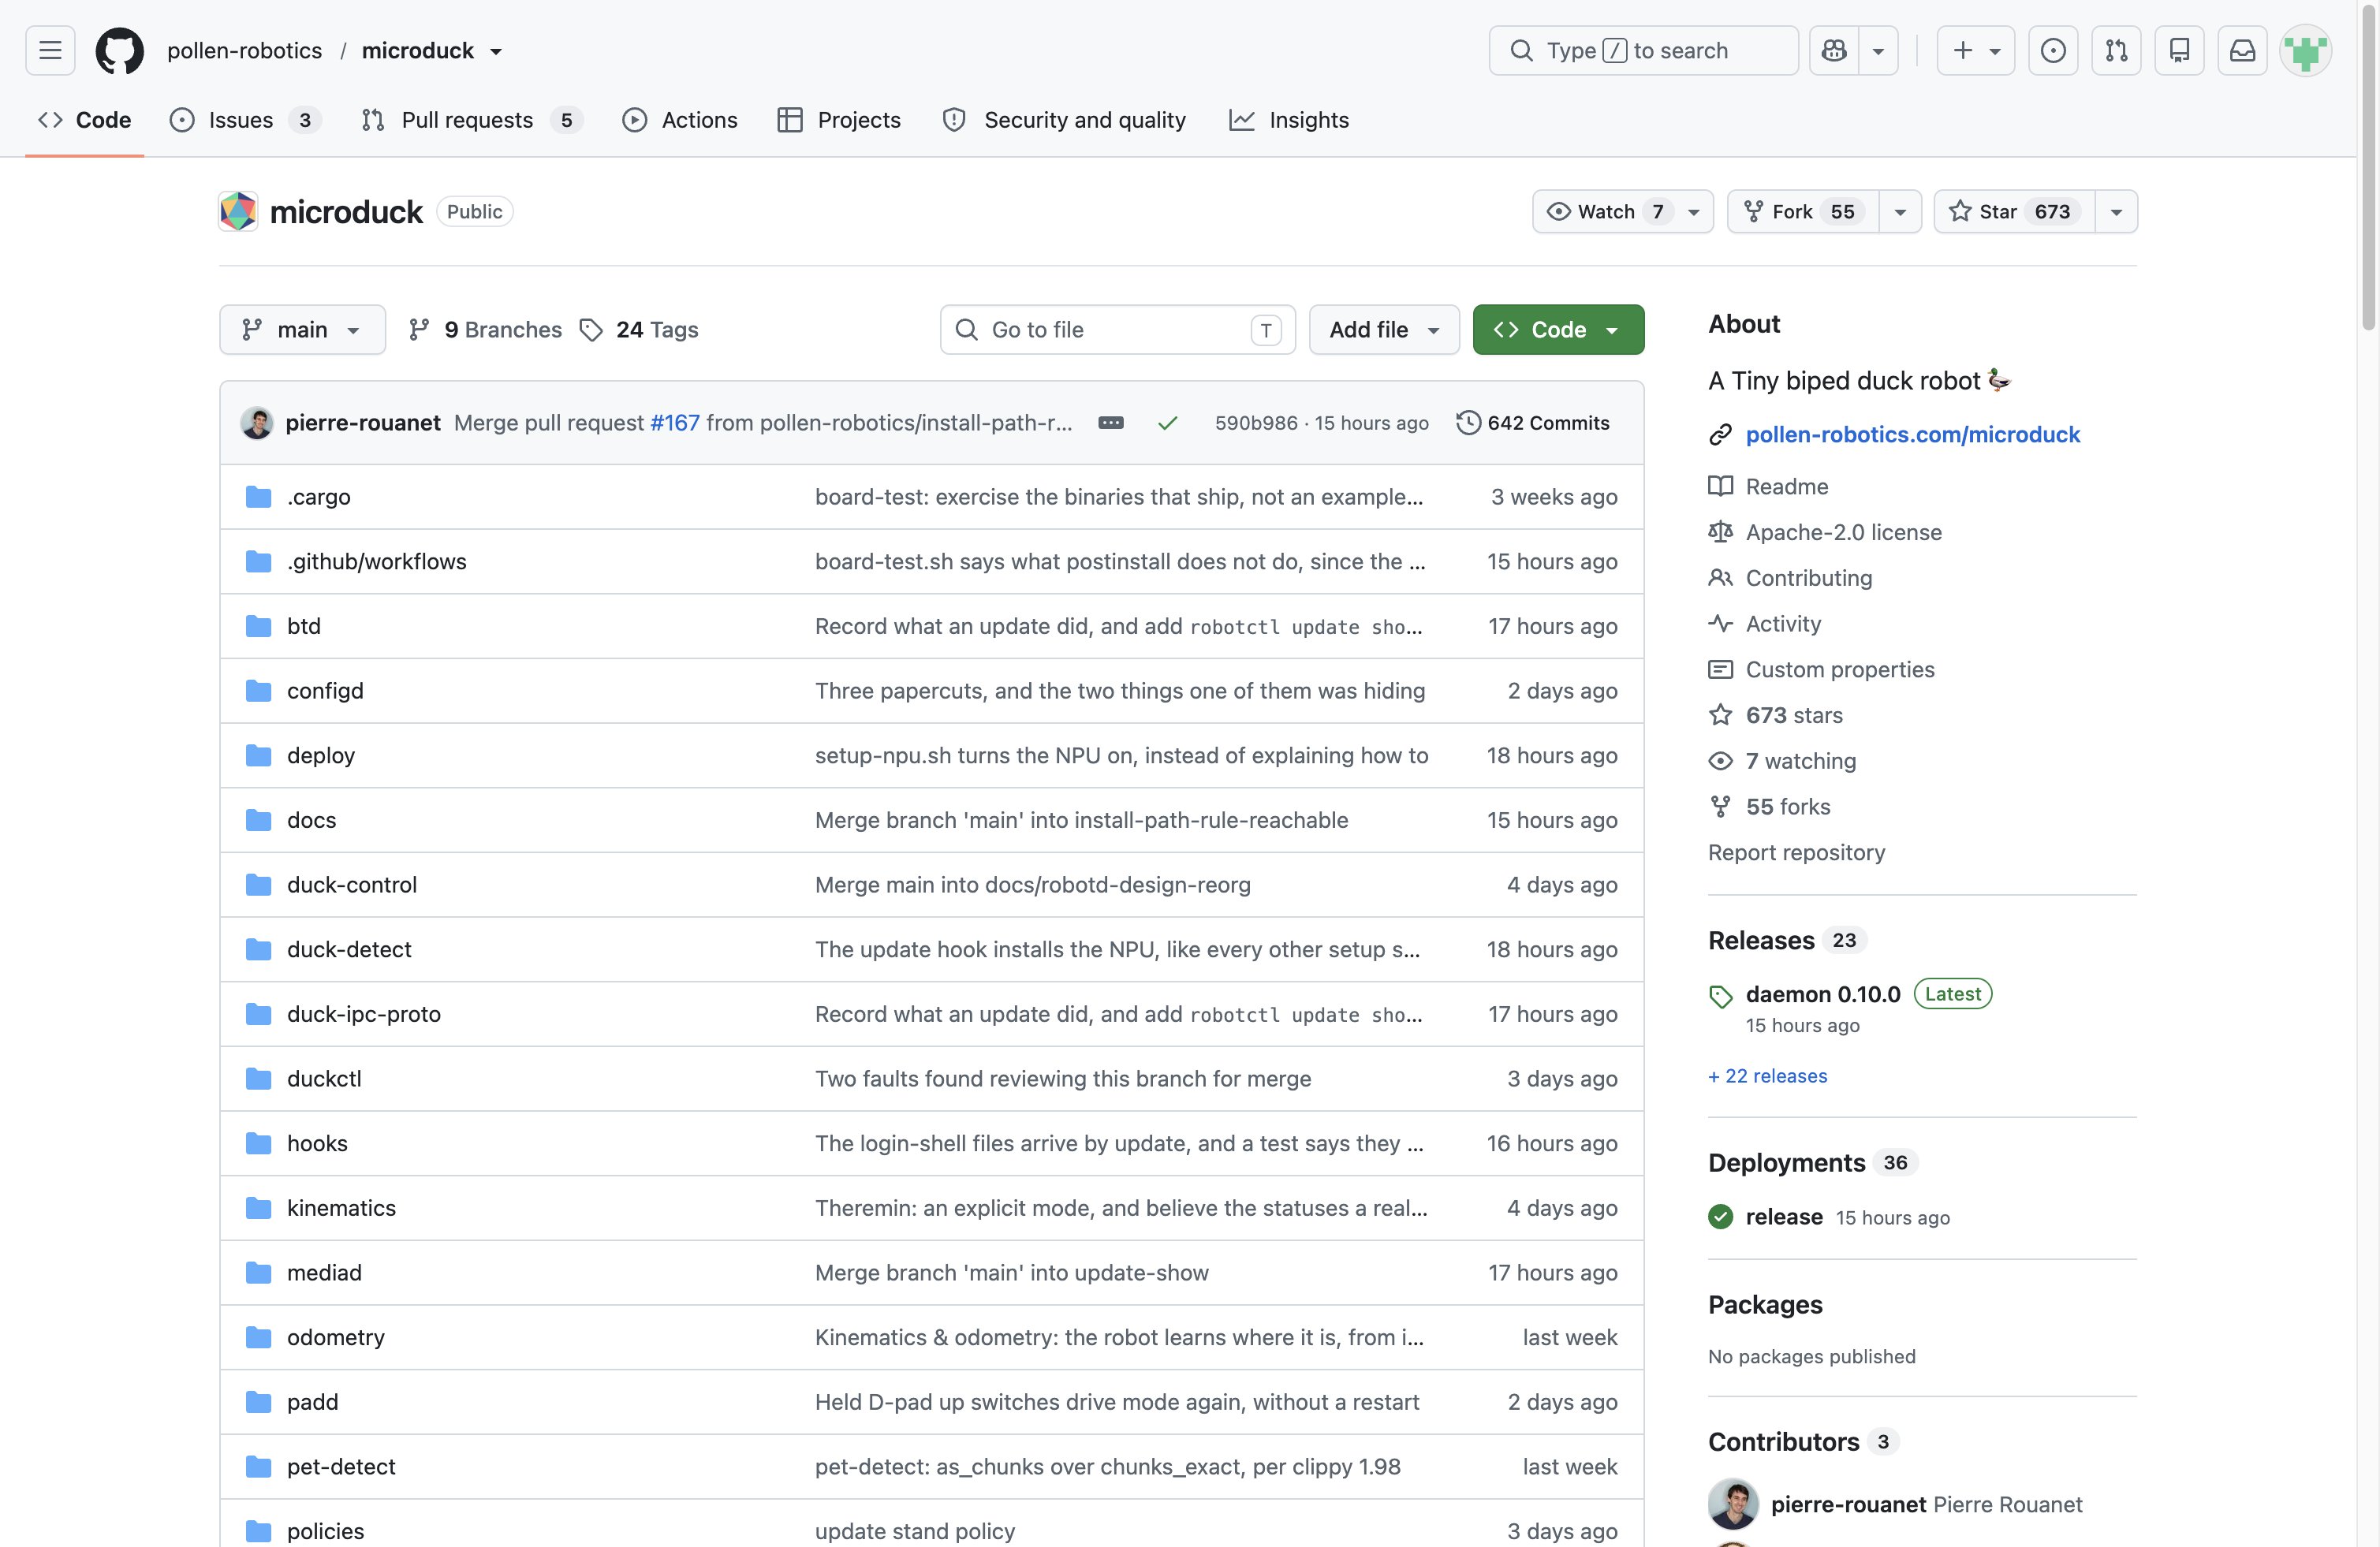This screenshot has width=2380, height=1547.
Task: Open the btd folder icon
Action: coord(258,626)
